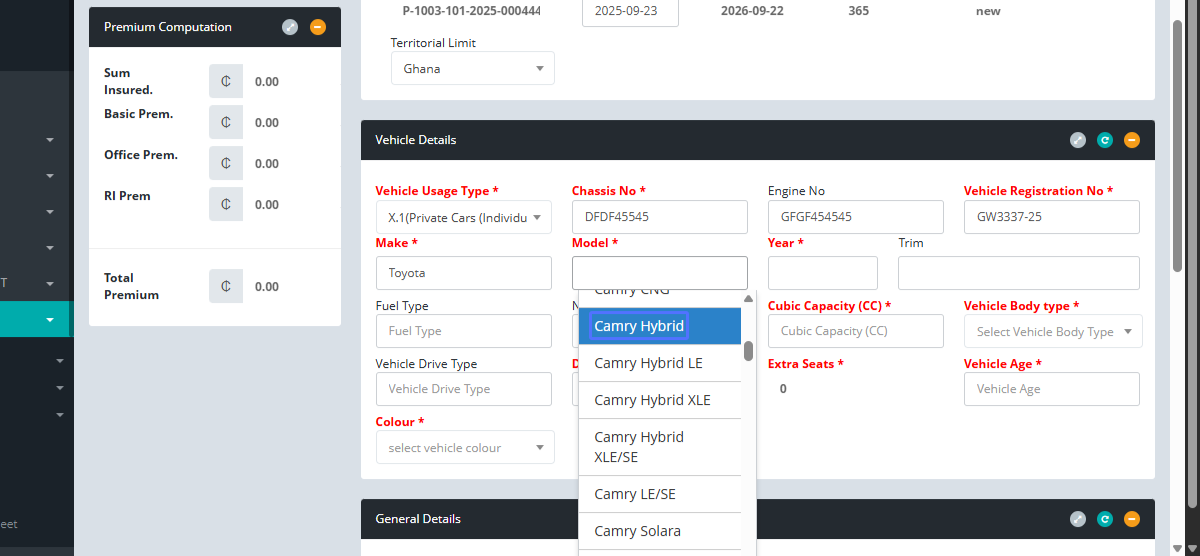Focus the Cubic Capacity (CC) field
The height and width of the screenshot is (556, 1200).
pos(855,331)
